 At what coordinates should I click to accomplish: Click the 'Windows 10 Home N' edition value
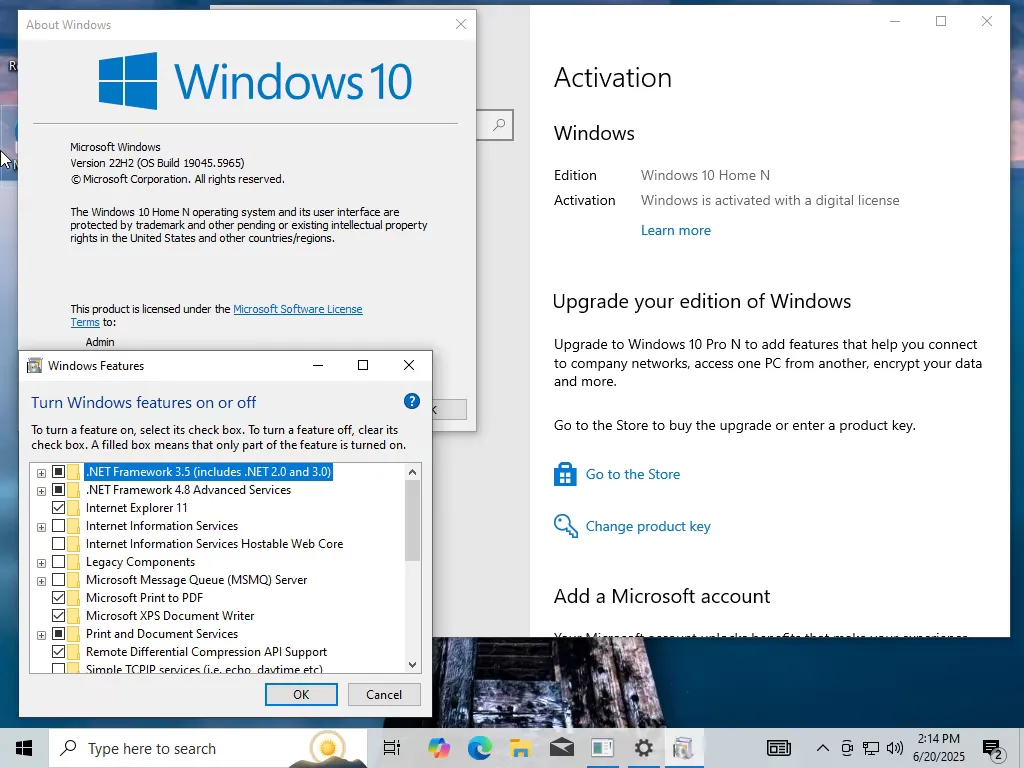(x=705, y=175)
